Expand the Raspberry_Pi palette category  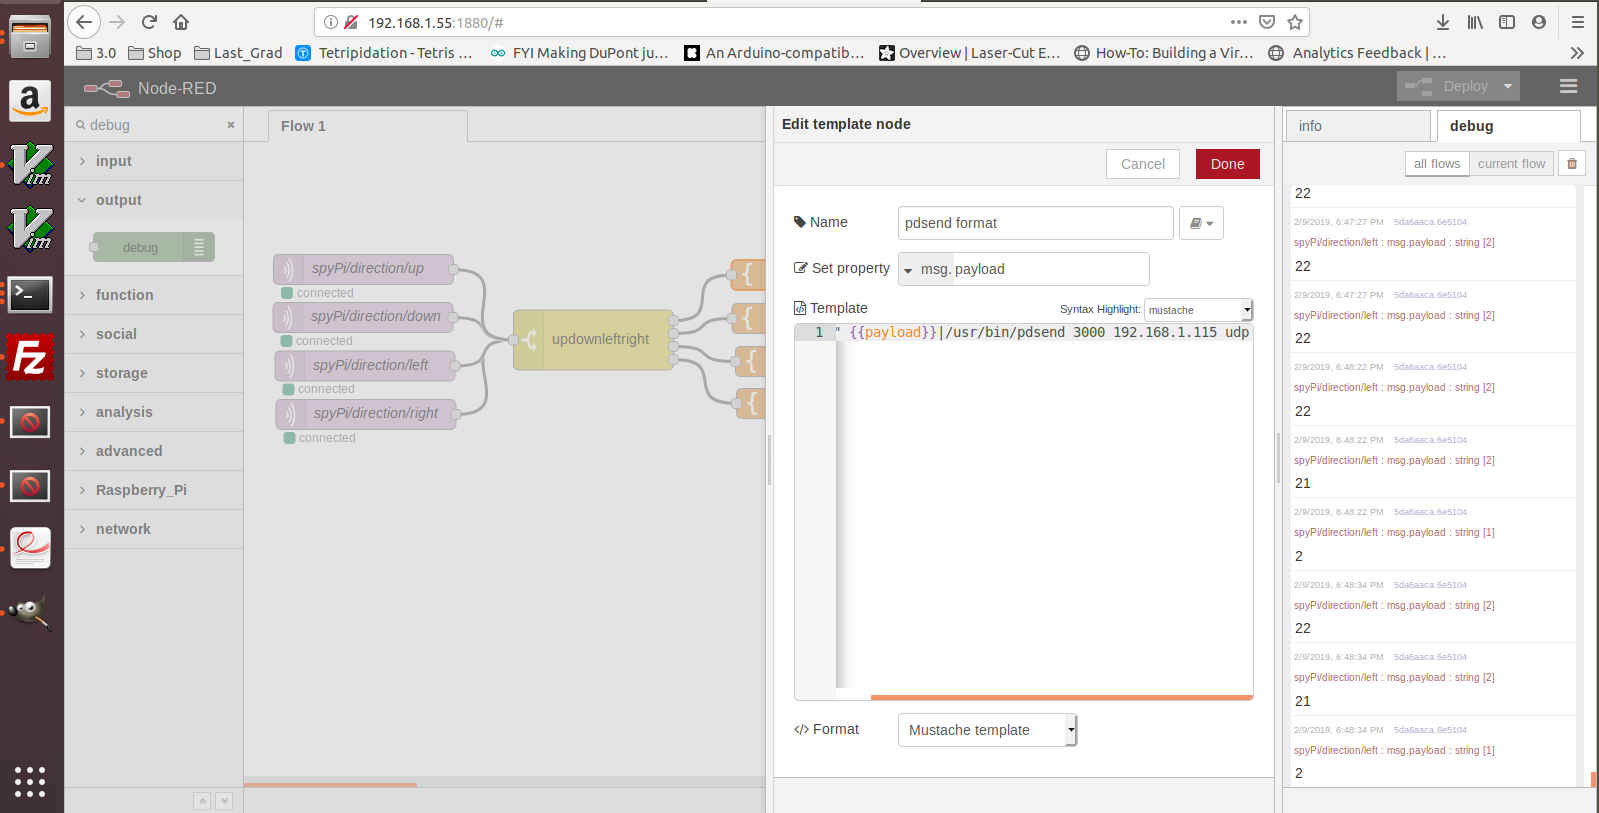pos(154,490)
